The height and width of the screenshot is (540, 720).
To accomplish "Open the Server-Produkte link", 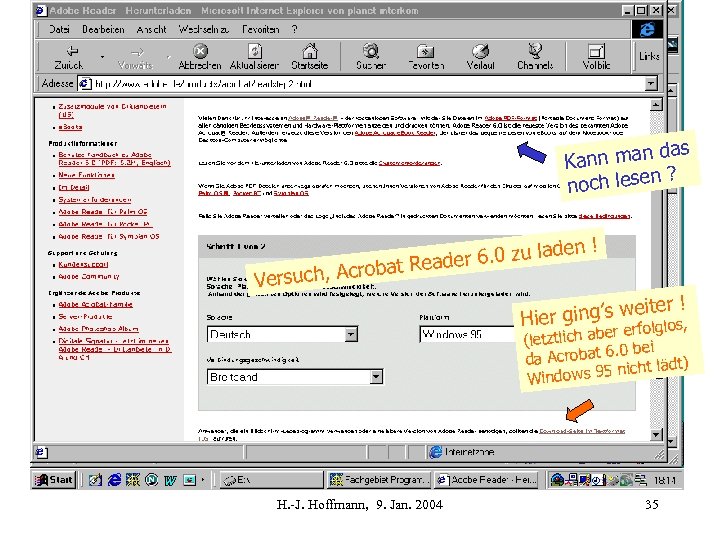I will pos(85,316).
